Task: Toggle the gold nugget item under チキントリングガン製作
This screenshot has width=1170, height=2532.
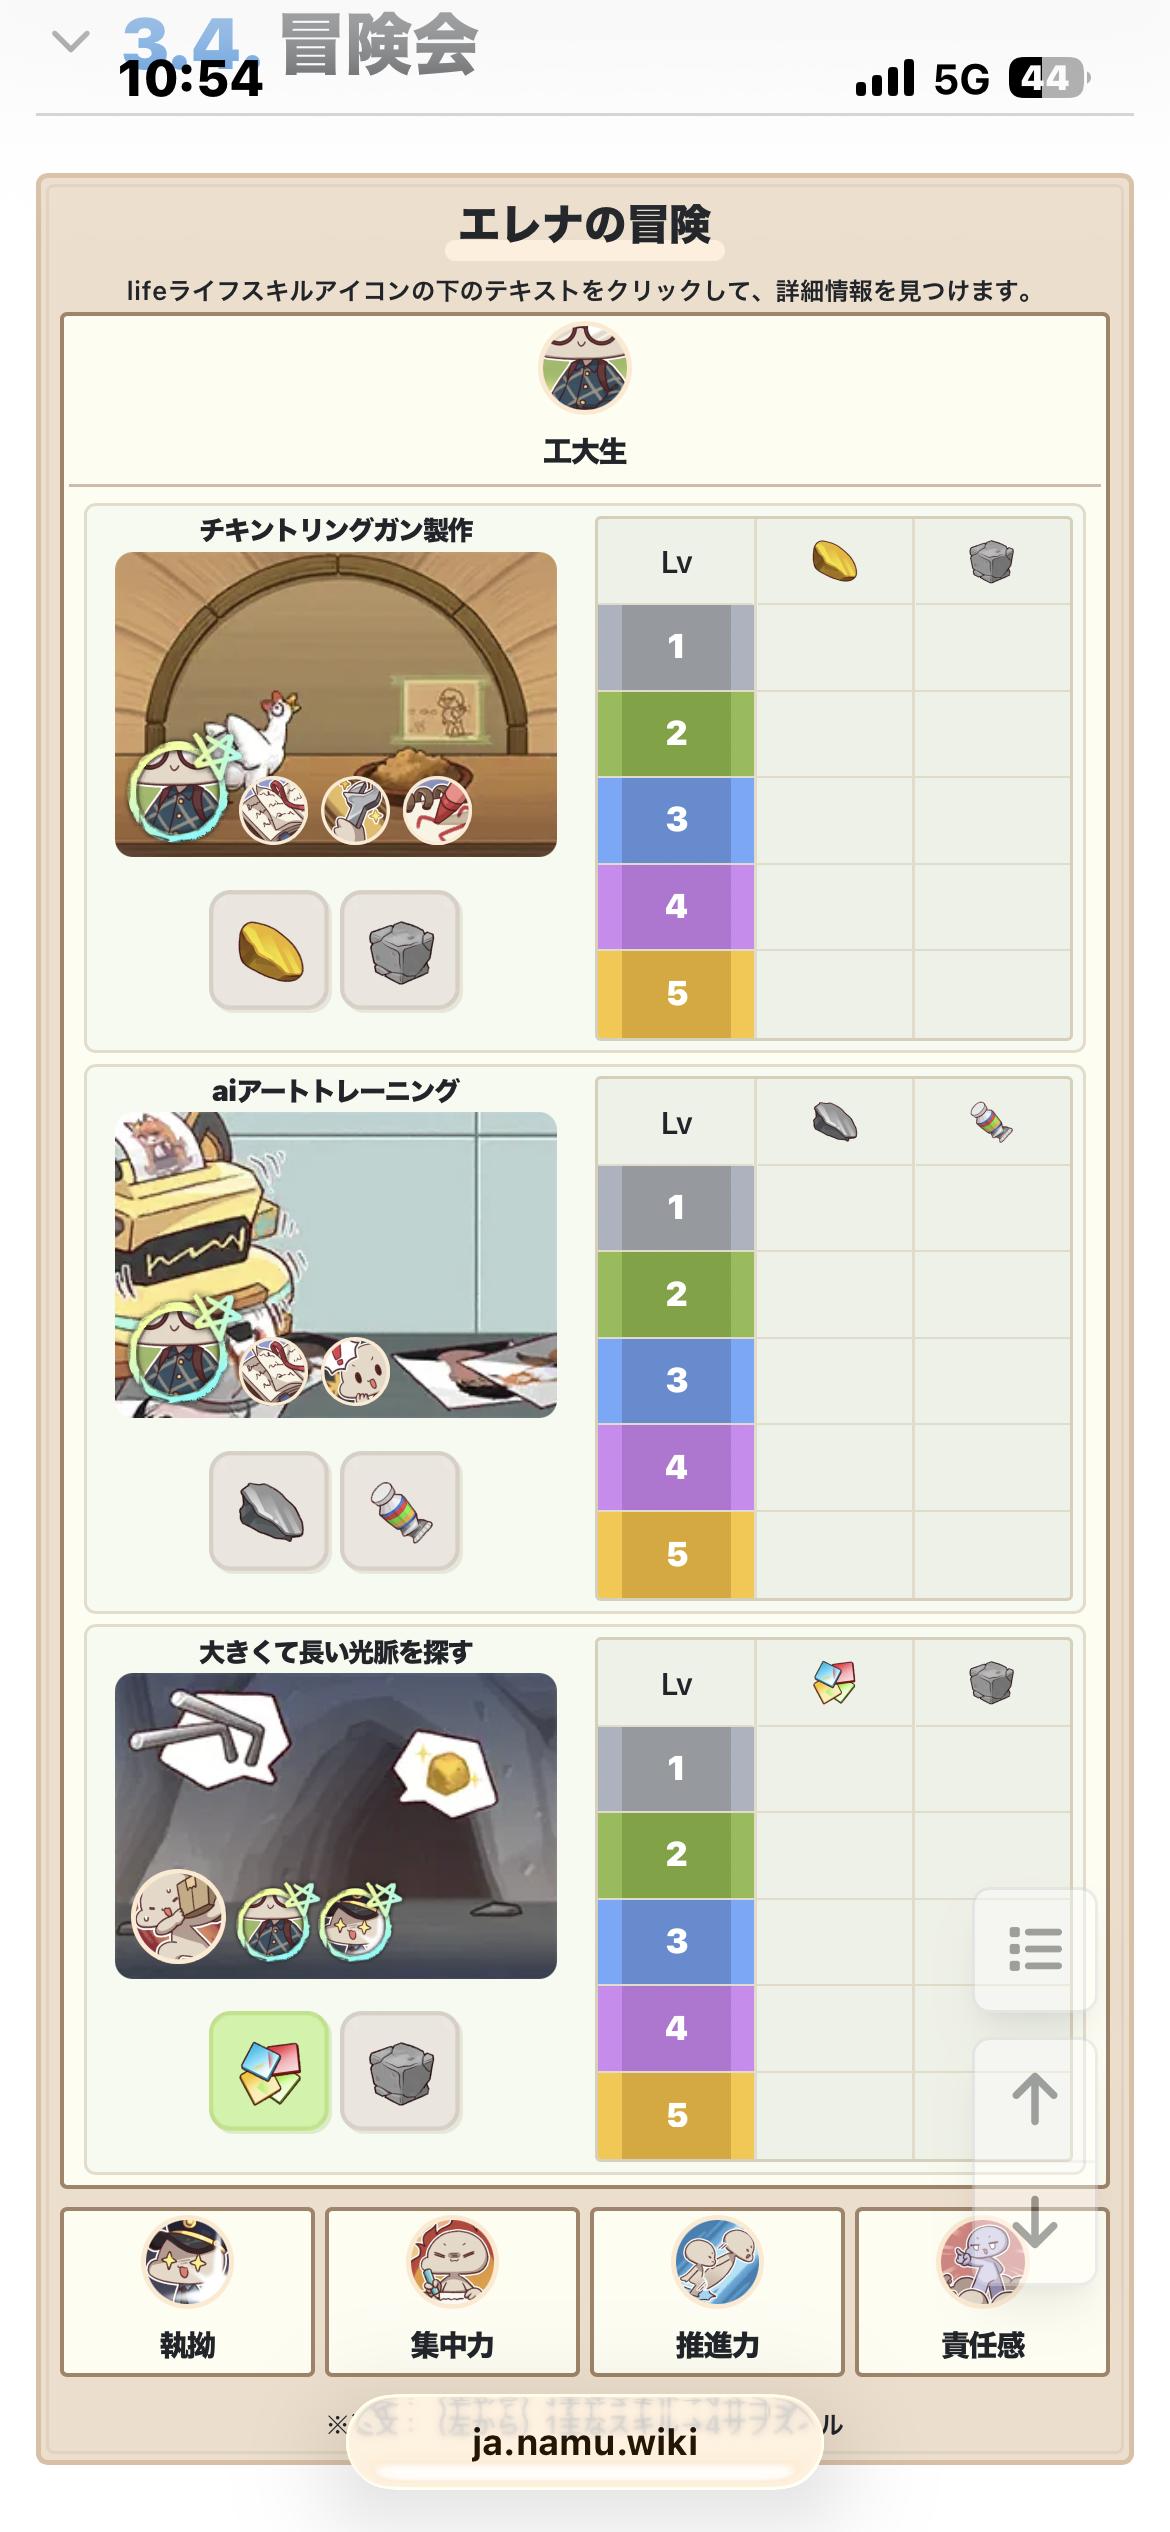Action: 269,950
